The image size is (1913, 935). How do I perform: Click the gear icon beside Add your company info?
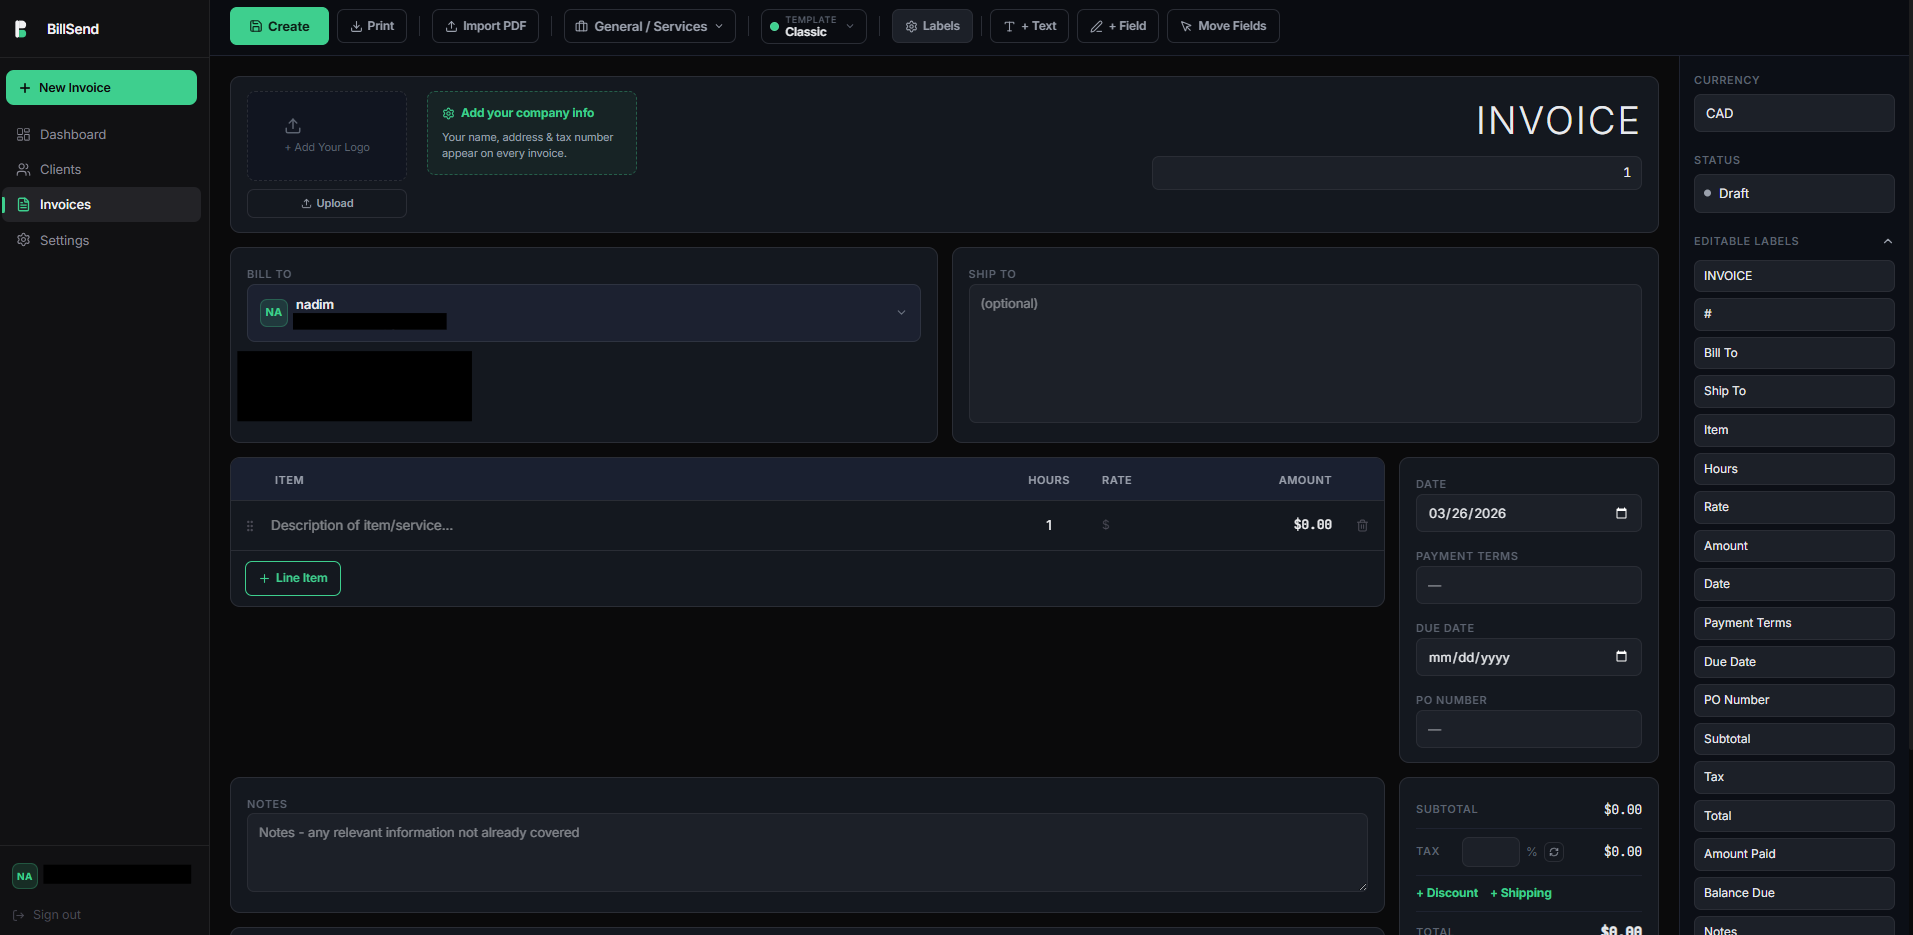(448, 113)
